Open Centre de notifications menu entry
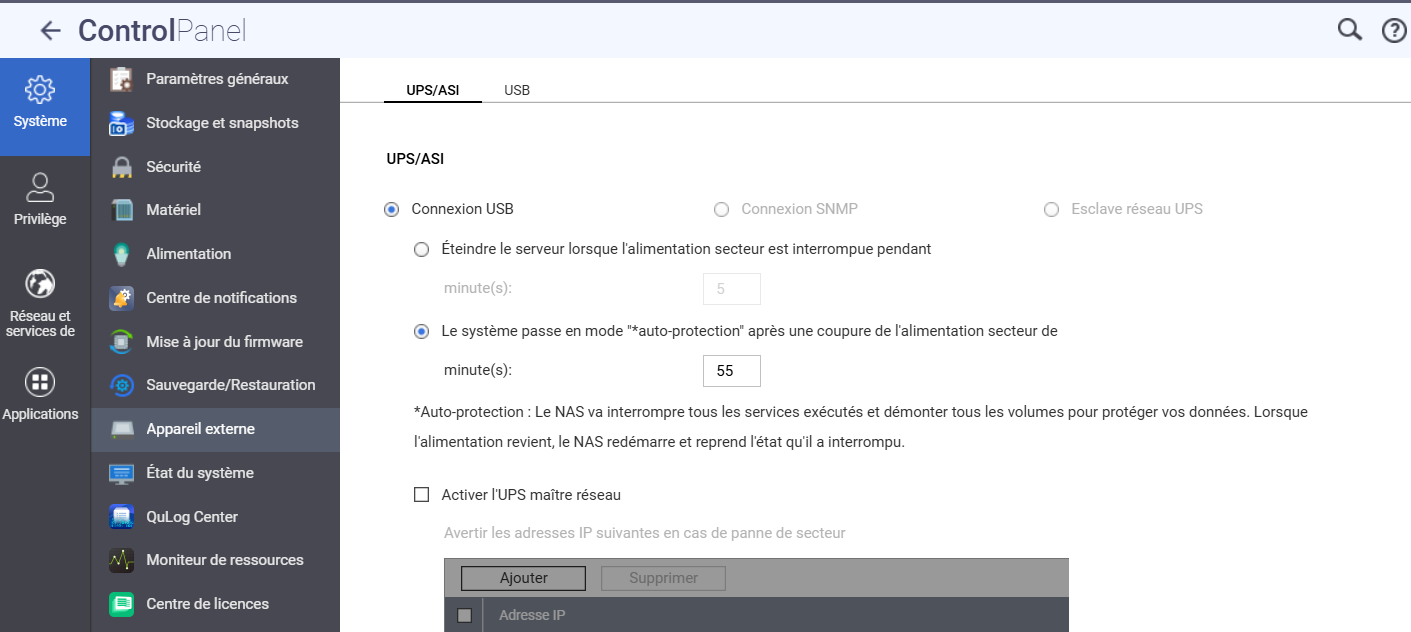1411x632 pixels. point(216,298)
